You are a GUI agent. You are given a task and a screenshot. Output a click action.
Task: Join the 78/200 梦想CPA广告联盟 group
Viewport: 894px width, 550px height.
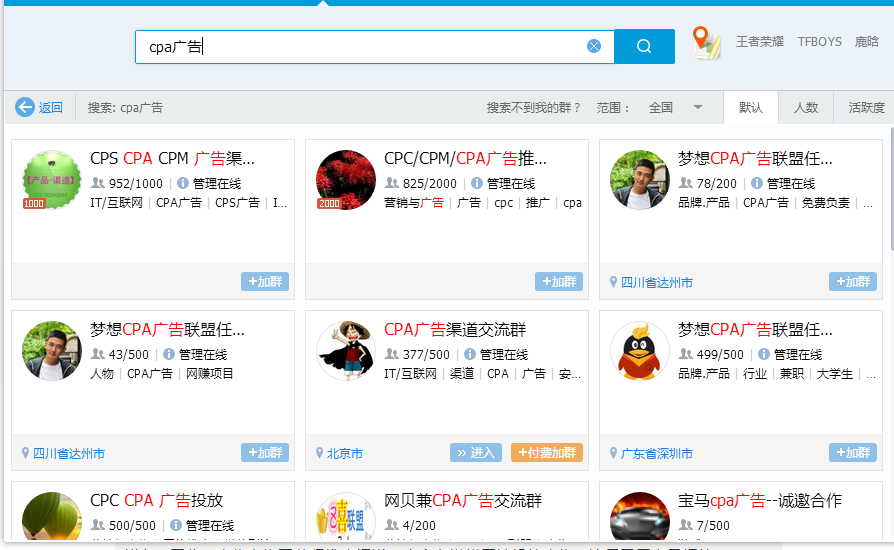853,282
